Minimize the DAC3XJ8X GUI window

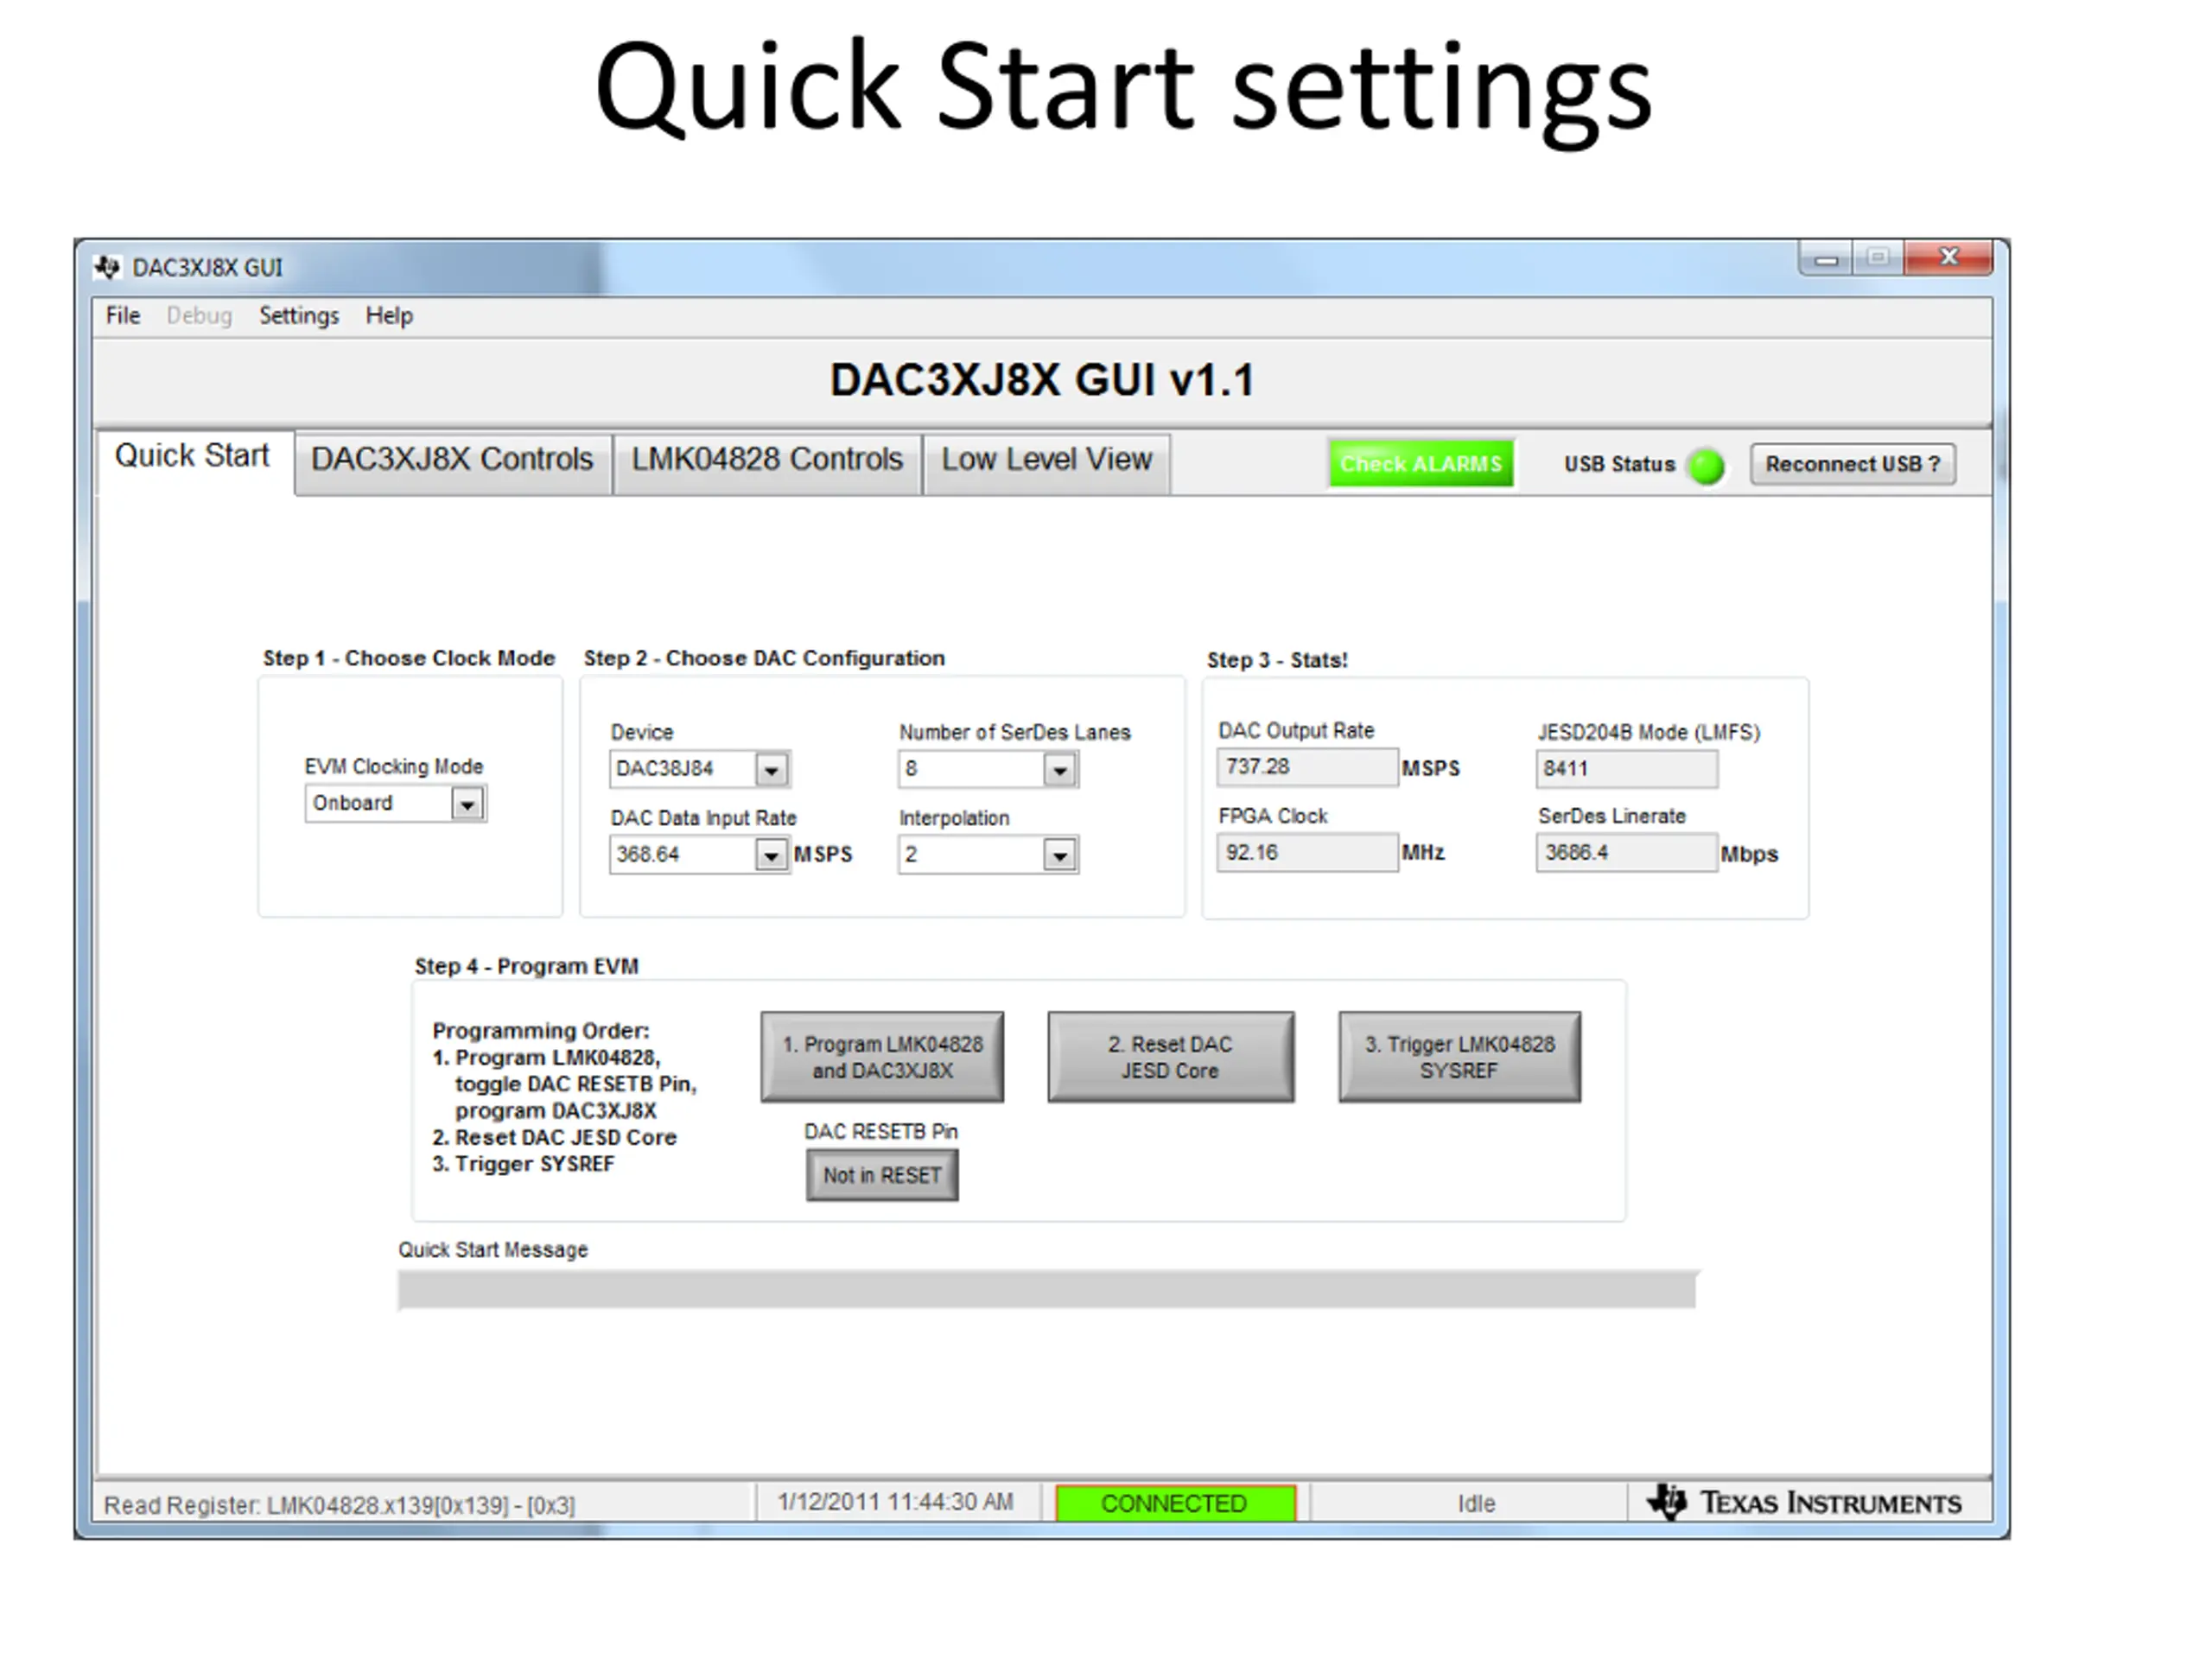[x=1826, y=259]
